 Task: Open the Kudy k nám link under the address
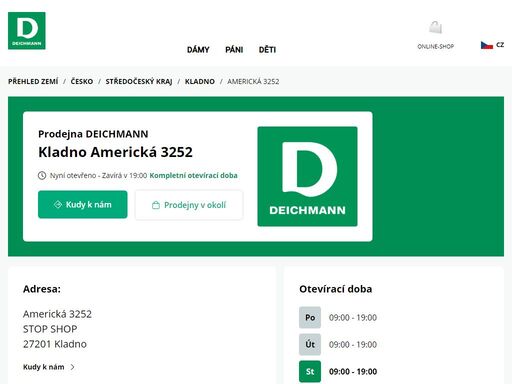click(x=44, y=367)
